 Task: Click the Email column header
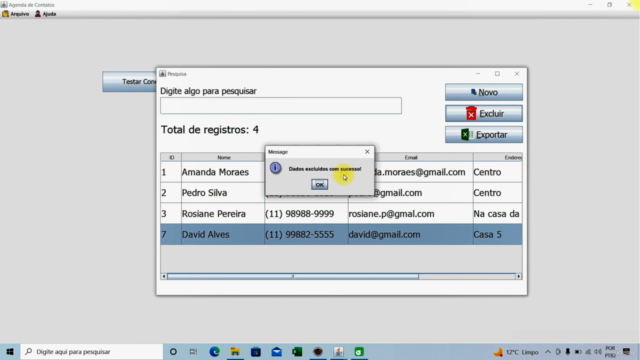[x=411, y=157]
